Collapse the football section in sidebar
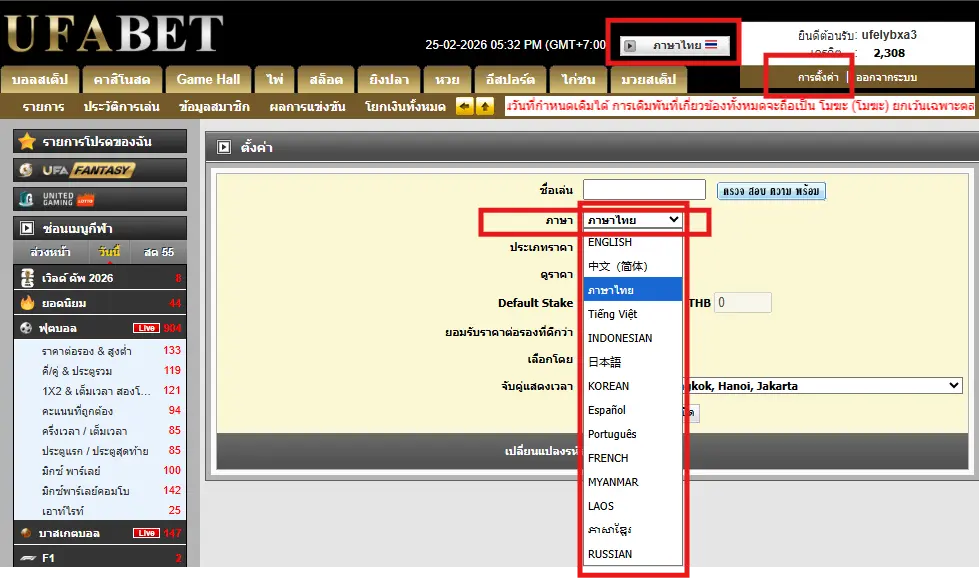Viewport: 979px width, 578px height. (27, 328)
